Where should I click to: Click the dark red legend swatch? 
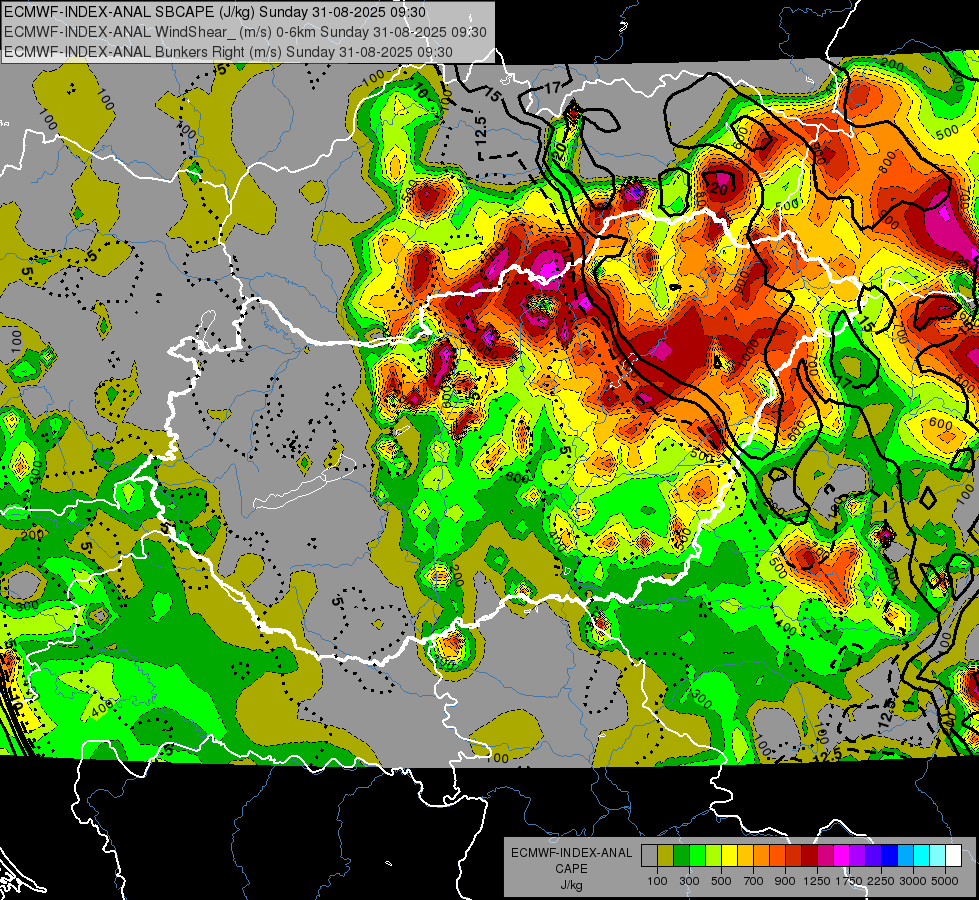[810, 855]
